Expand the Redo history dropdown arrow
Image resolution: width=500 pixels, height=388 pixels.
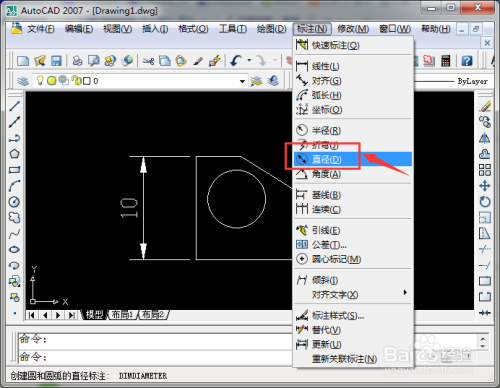click(275, 61)
